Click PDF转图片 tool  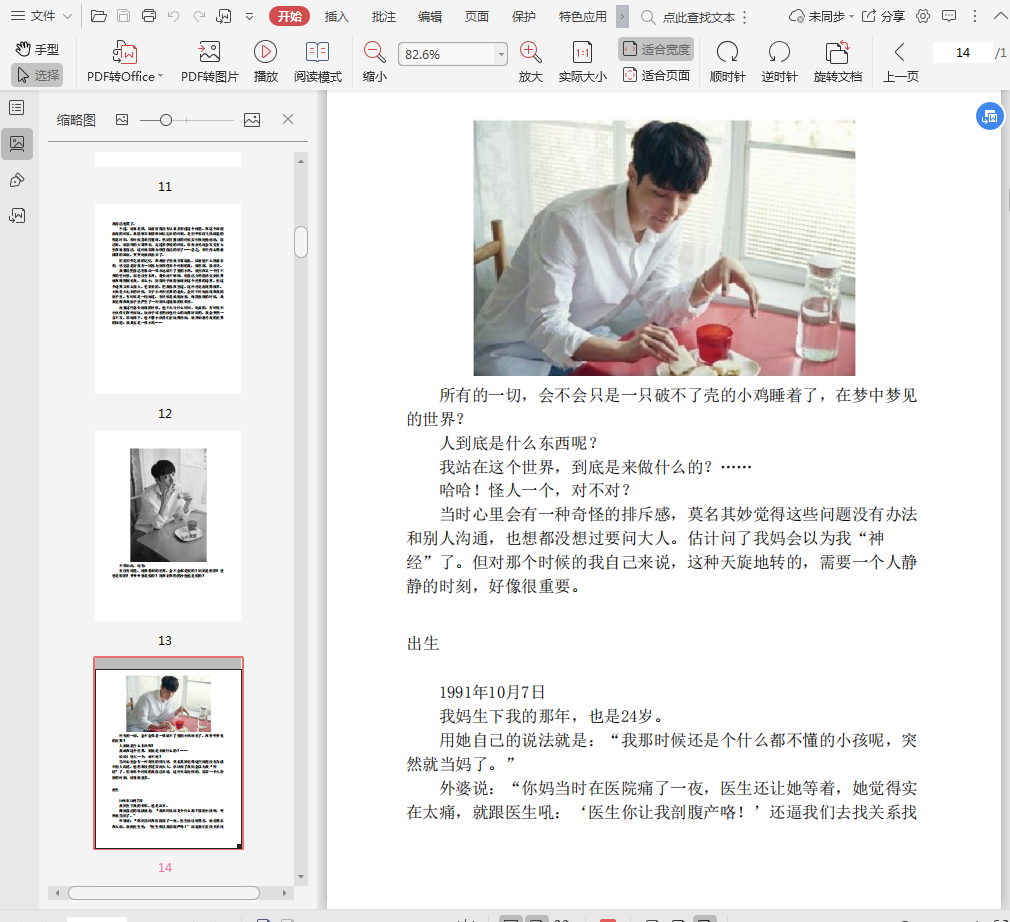[x=209, y=62]
